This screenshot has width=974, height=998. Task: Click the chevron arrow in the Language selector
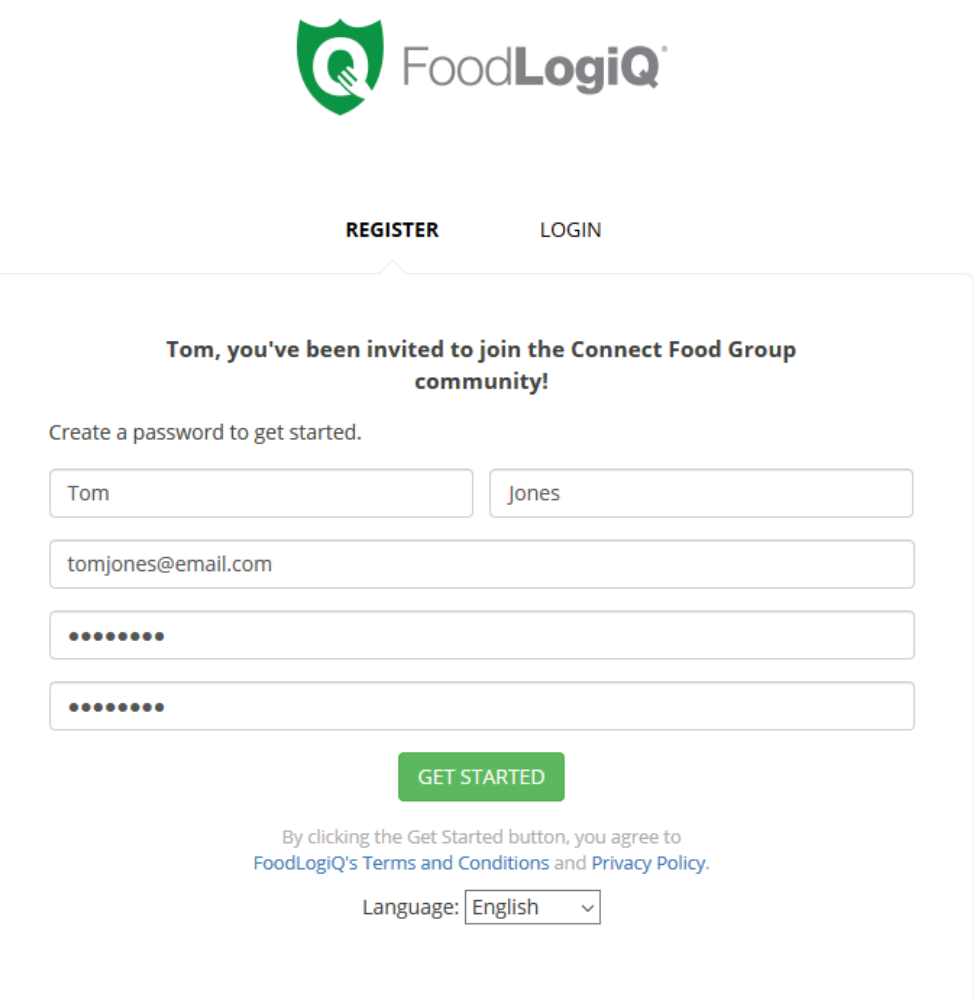click(x=588, y=908)
